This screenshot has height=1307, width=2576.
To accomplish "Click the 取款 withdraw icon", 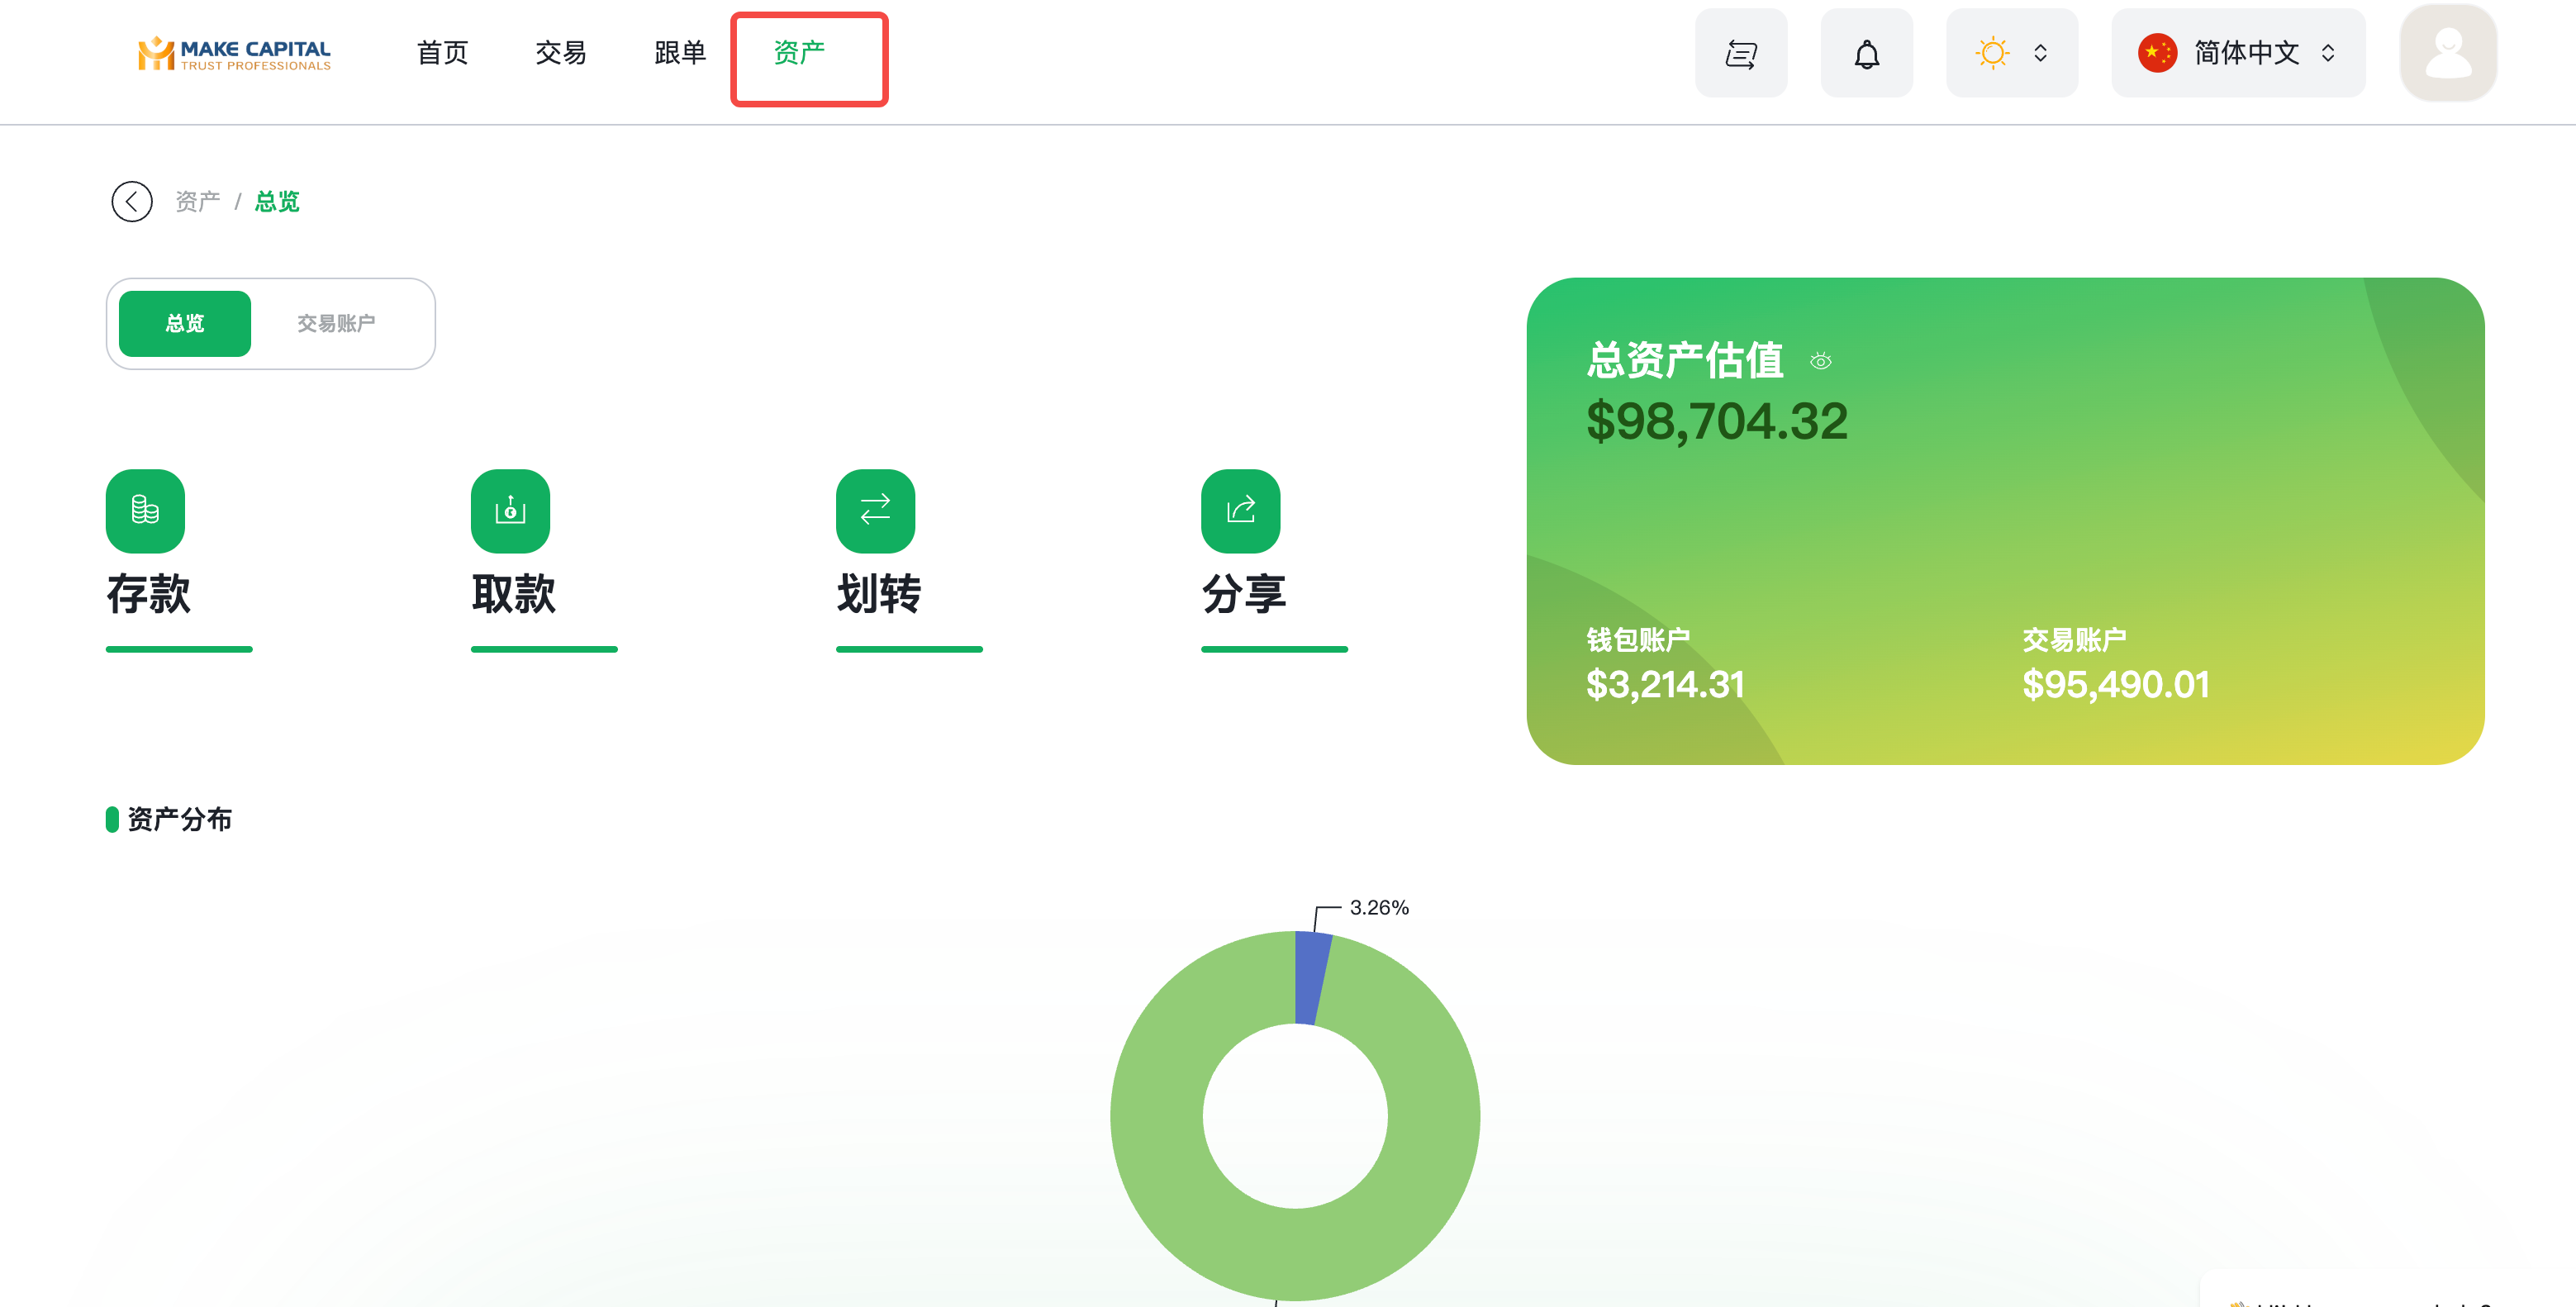I will [x=510, y=511].
